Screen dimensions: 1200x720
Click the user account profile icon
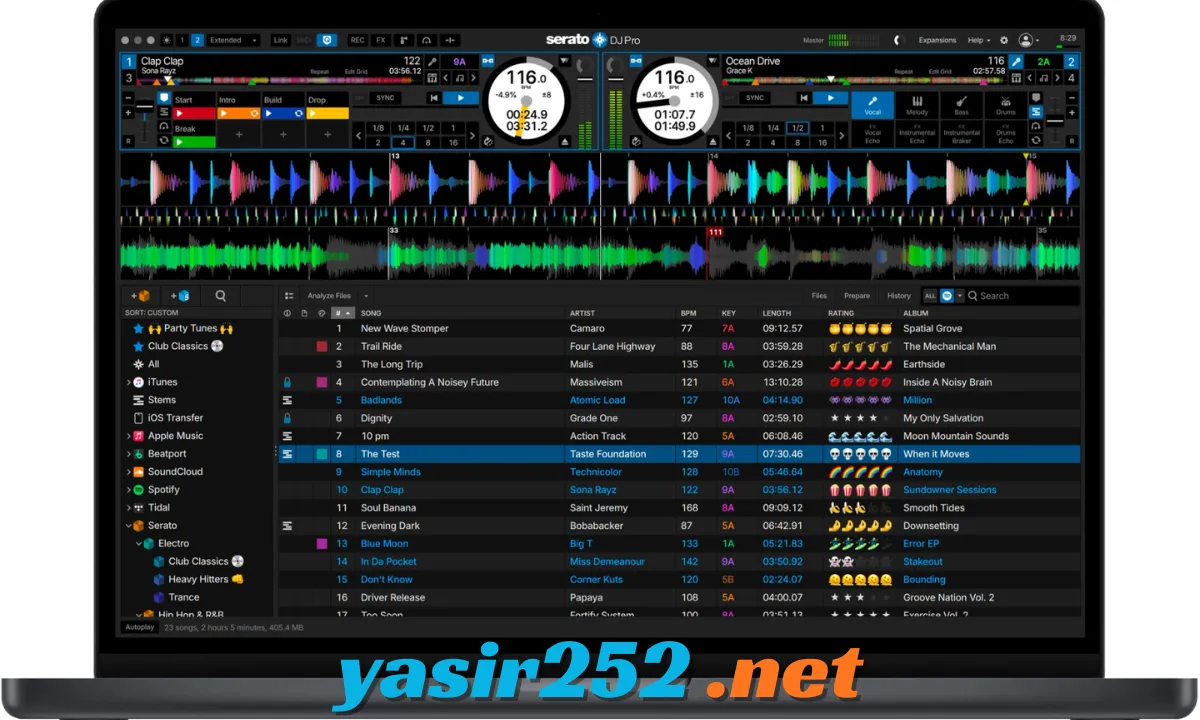[1026, 40]
